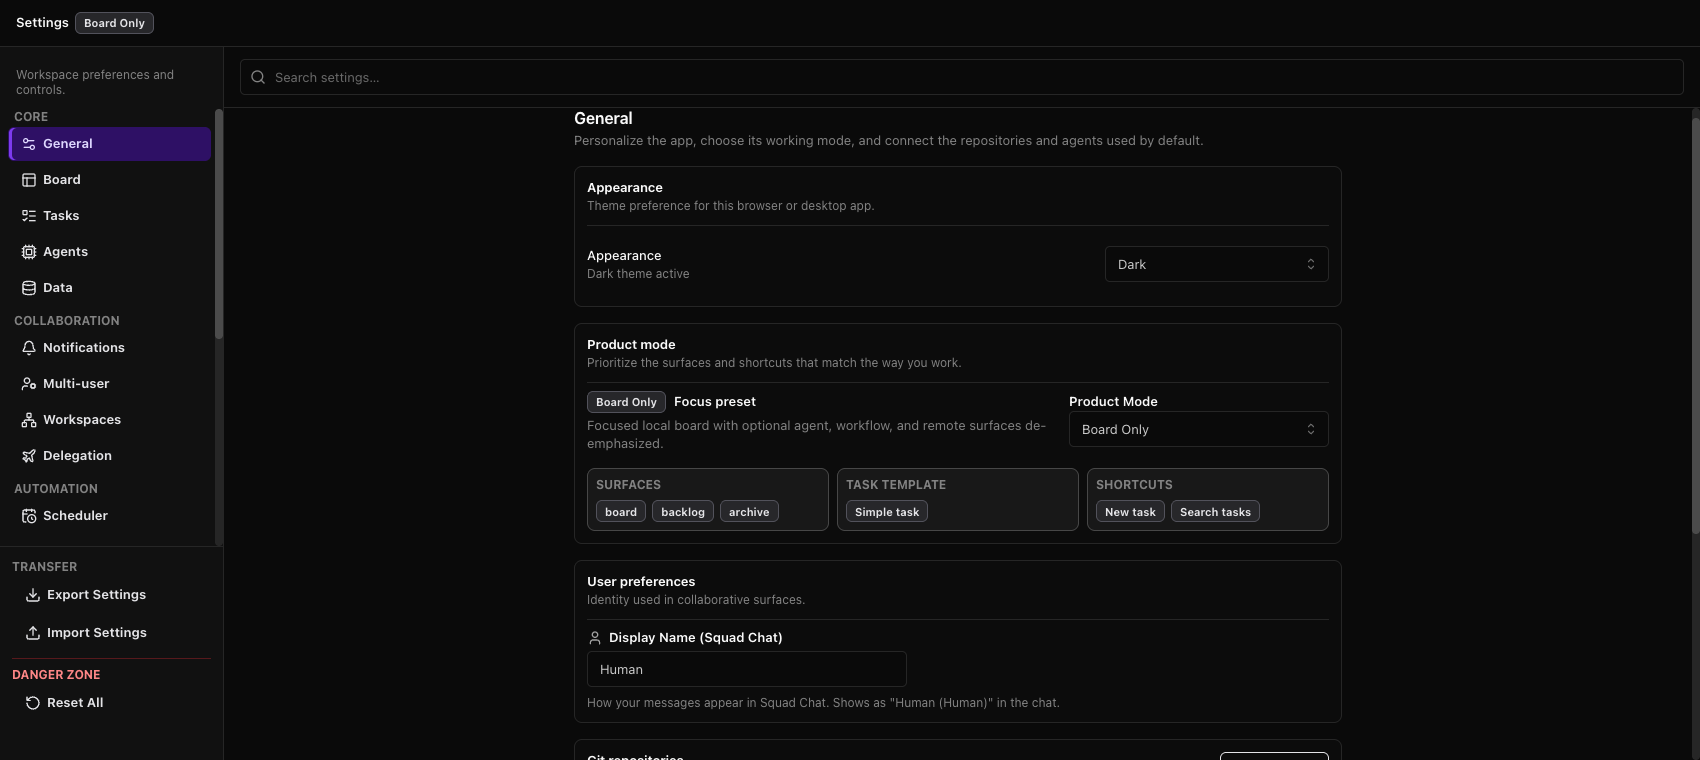The height and width of the screenshot is (760, 1700).
Task: Click the 'New task' shortcut chip
Action: tap(1130, 512)
